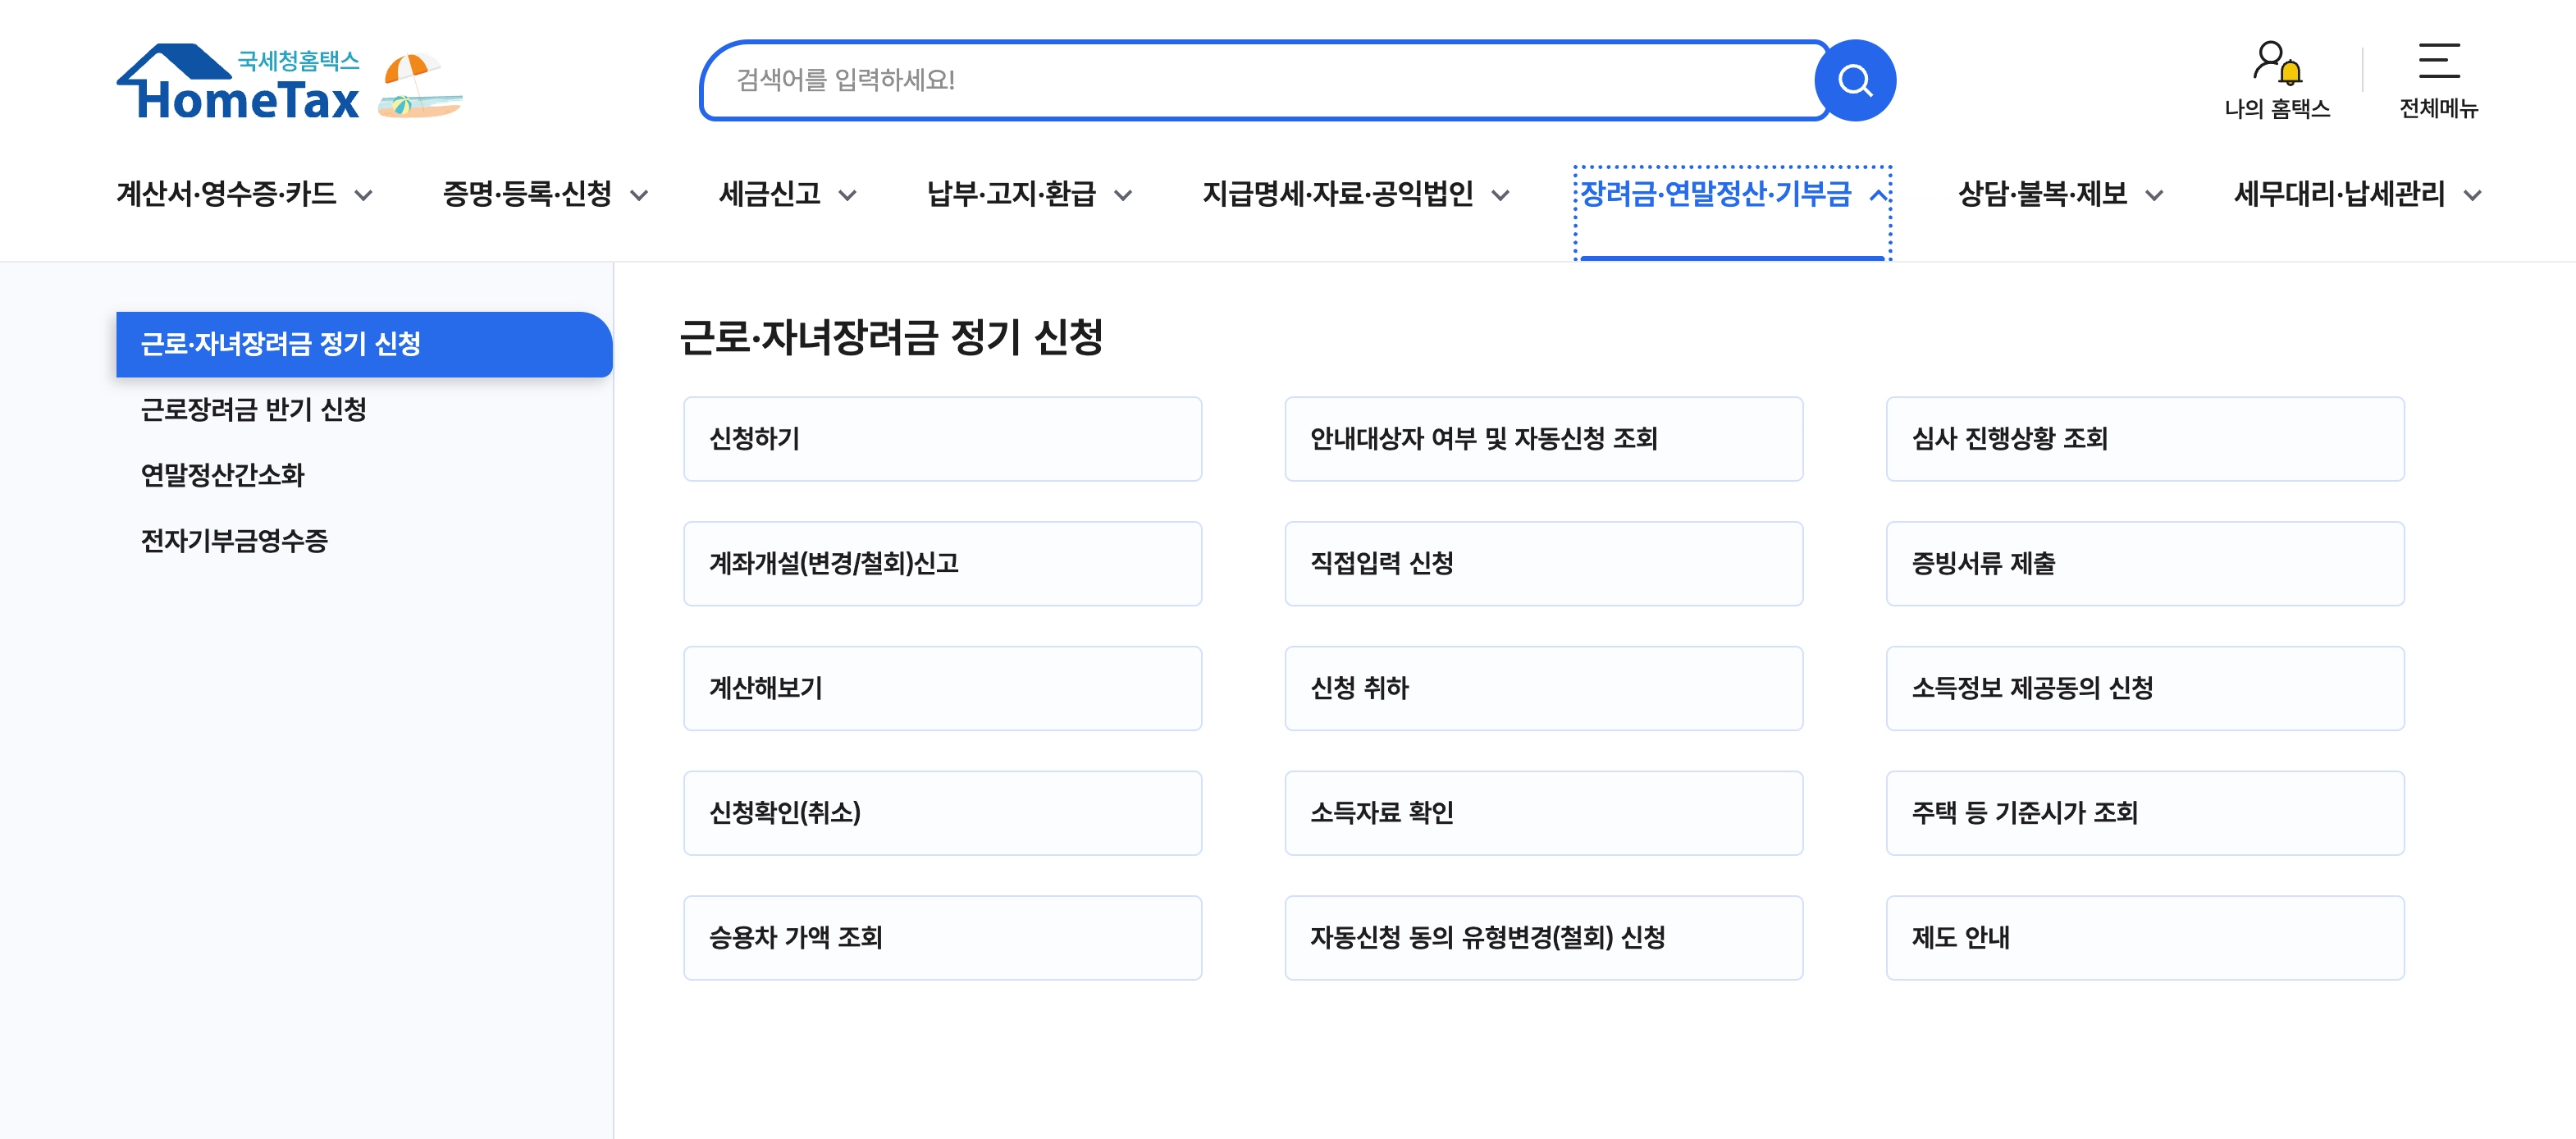Open 계산해보기
Screen dimensions: 2576x1139
tap(942, 688)
